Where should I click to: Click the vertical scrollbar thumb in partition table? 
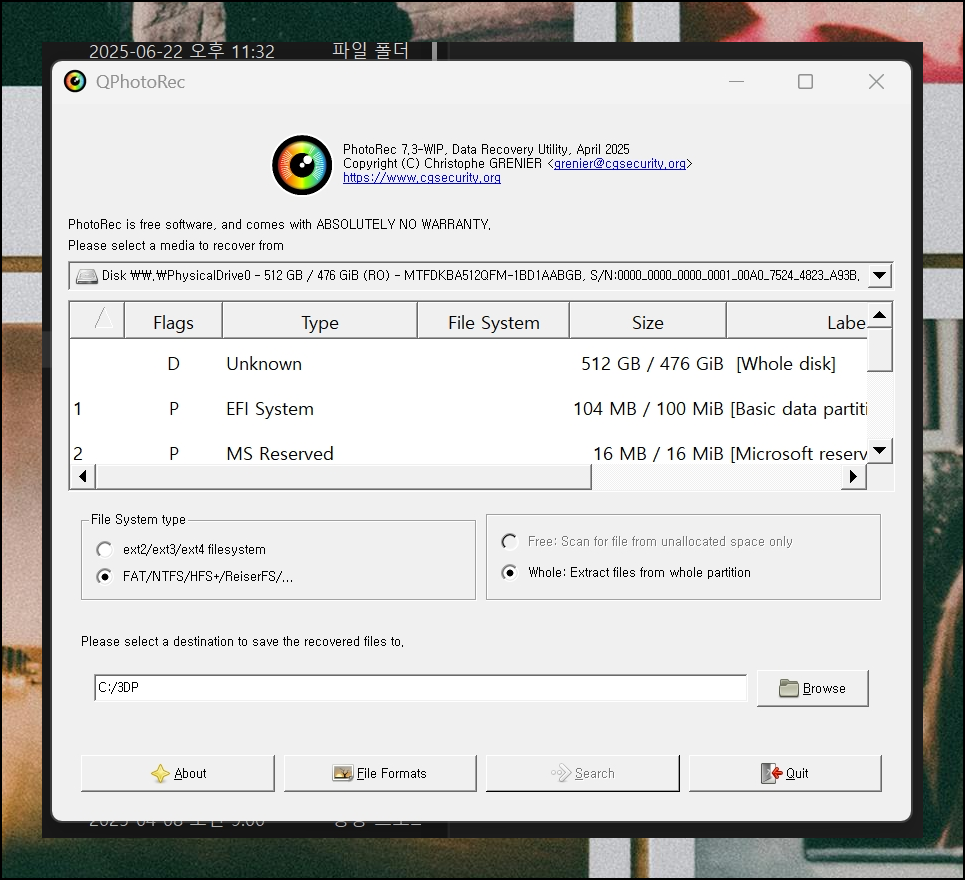pyautogui.click(x=880, y=350)
